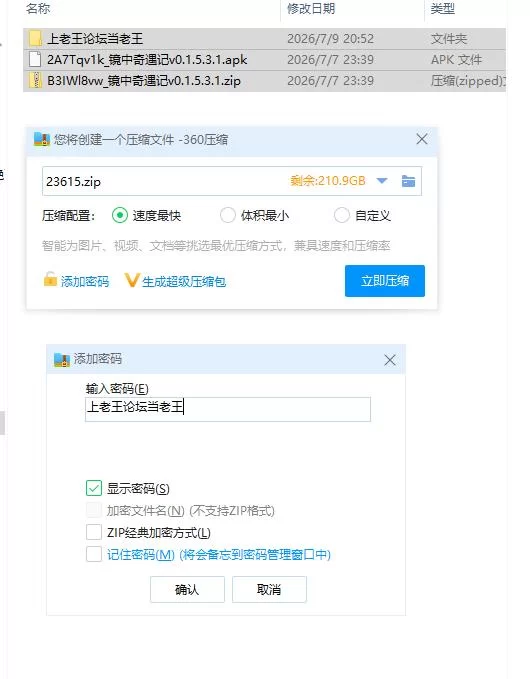Click 生成超级压缩包 link

184,281
